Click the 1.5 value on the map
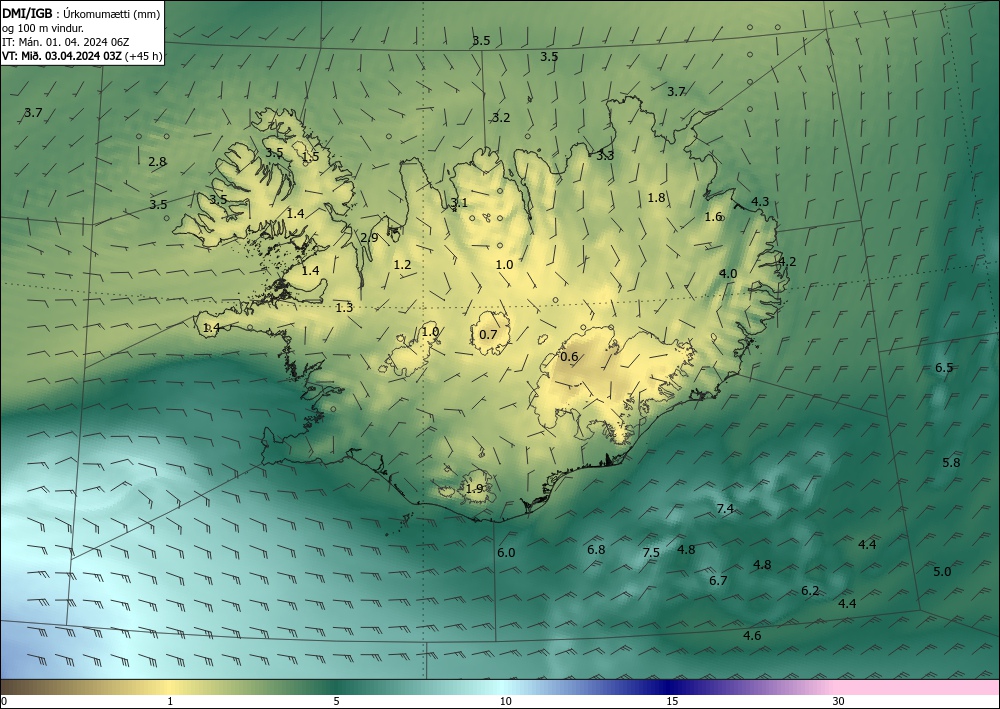1000x709 pixels. 311,157
